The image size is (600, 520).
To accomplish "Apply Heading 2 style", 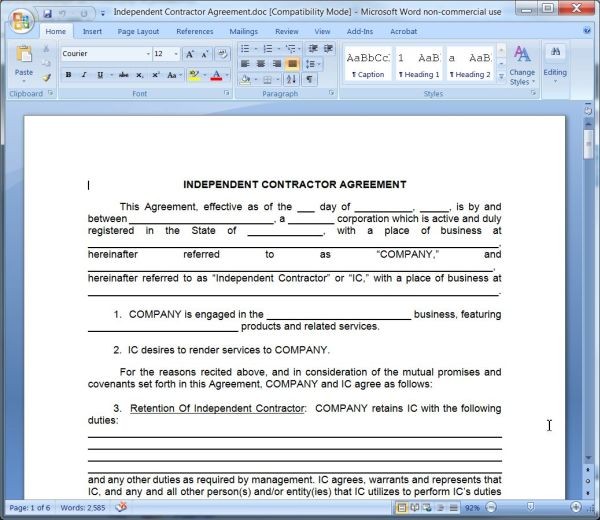I will 470,64.
